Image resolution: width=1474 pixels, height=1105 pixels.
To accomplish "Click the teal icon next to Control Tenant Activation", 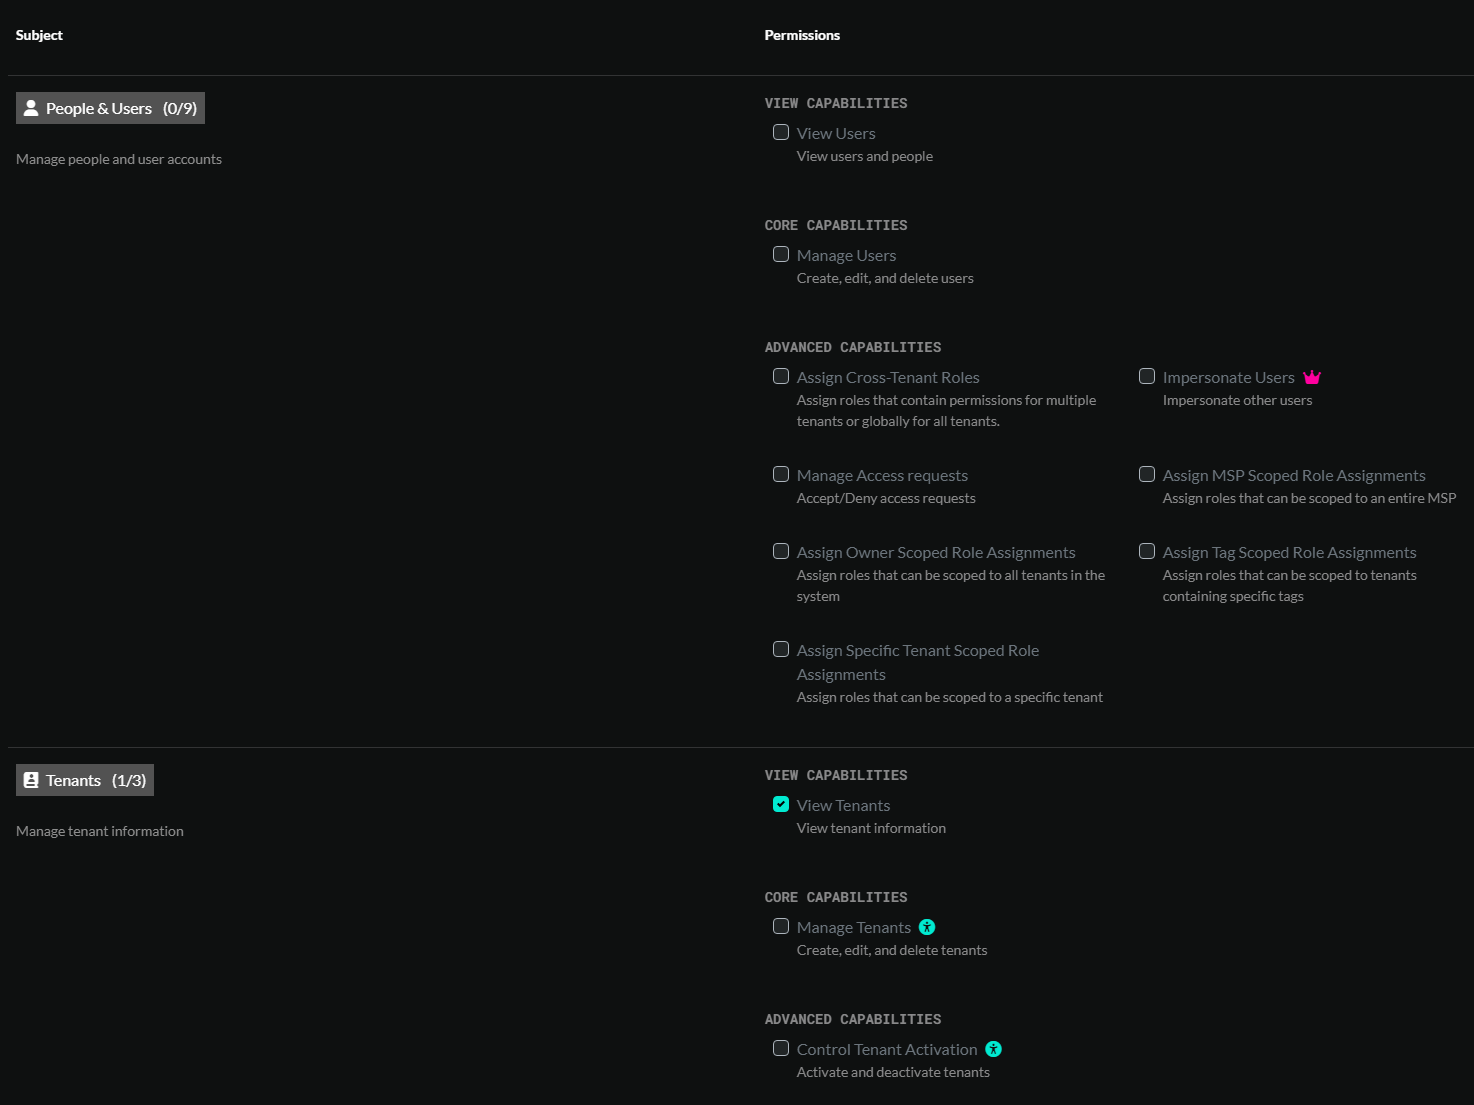I will coord(993,1049).
